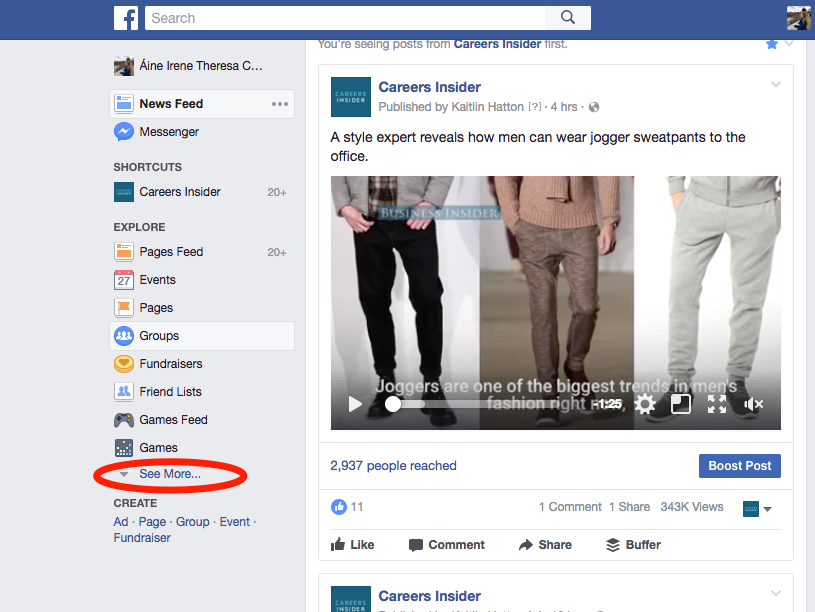
Task: Click the Pages flag icon
Action: point(124,308)
